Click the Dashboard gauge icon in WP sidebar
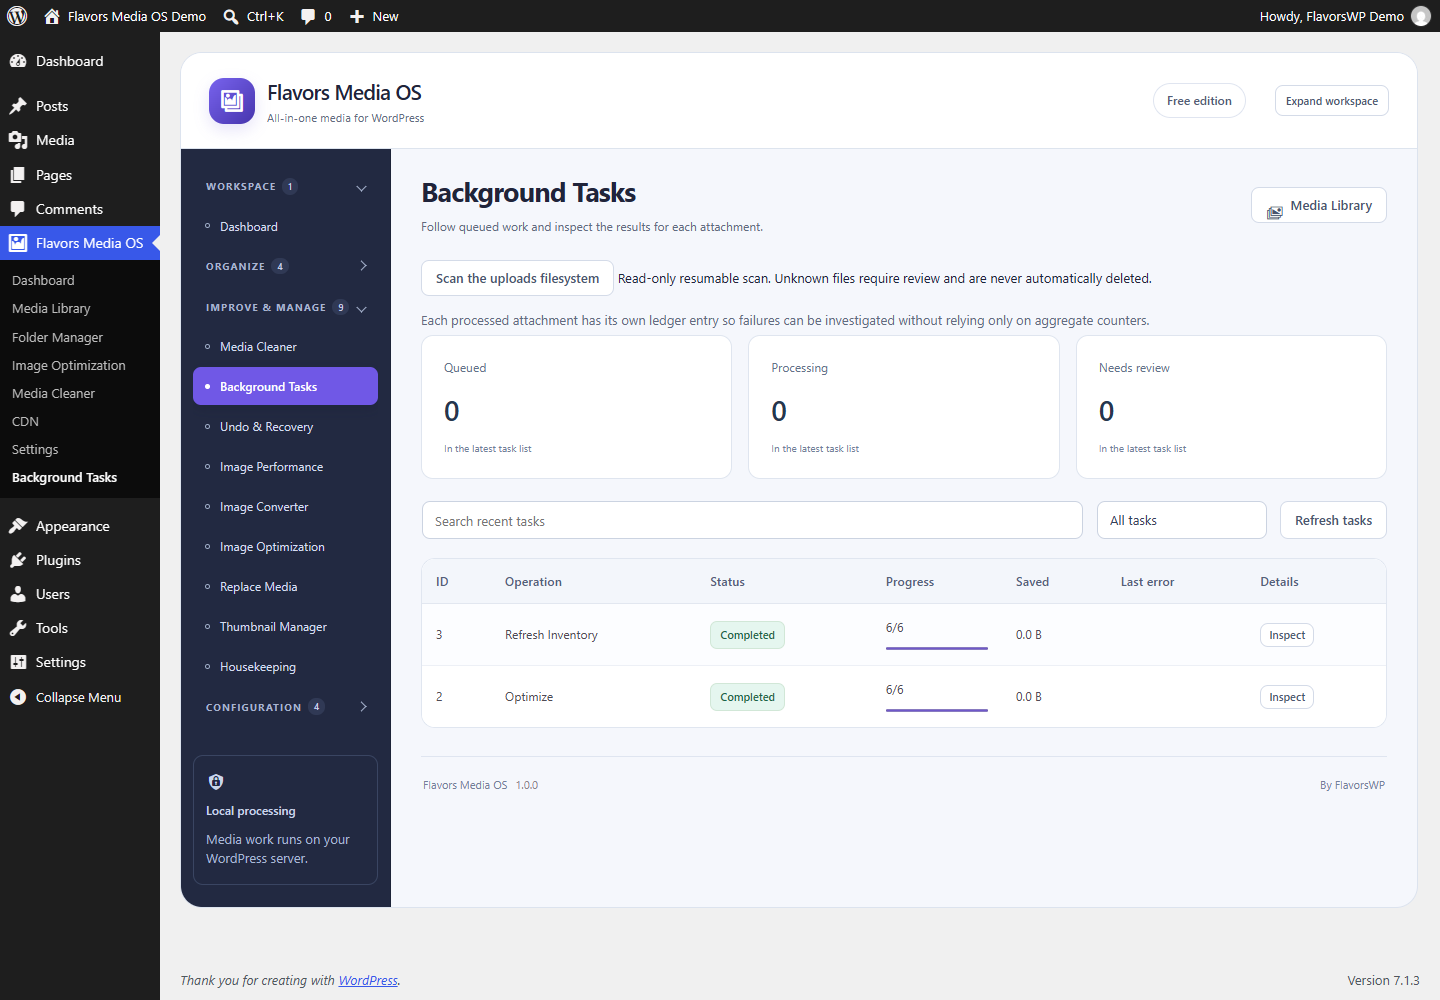The height and width of the screenshot is (1000, 1440). (18, 61)
